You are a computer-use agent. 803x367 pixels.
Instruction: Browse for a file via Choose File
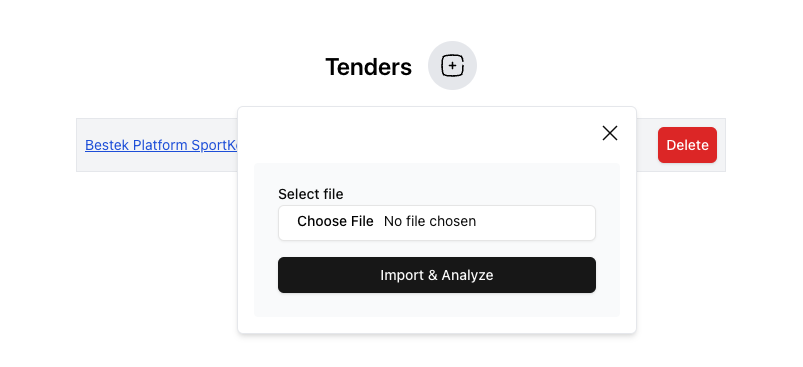(335, 221)
